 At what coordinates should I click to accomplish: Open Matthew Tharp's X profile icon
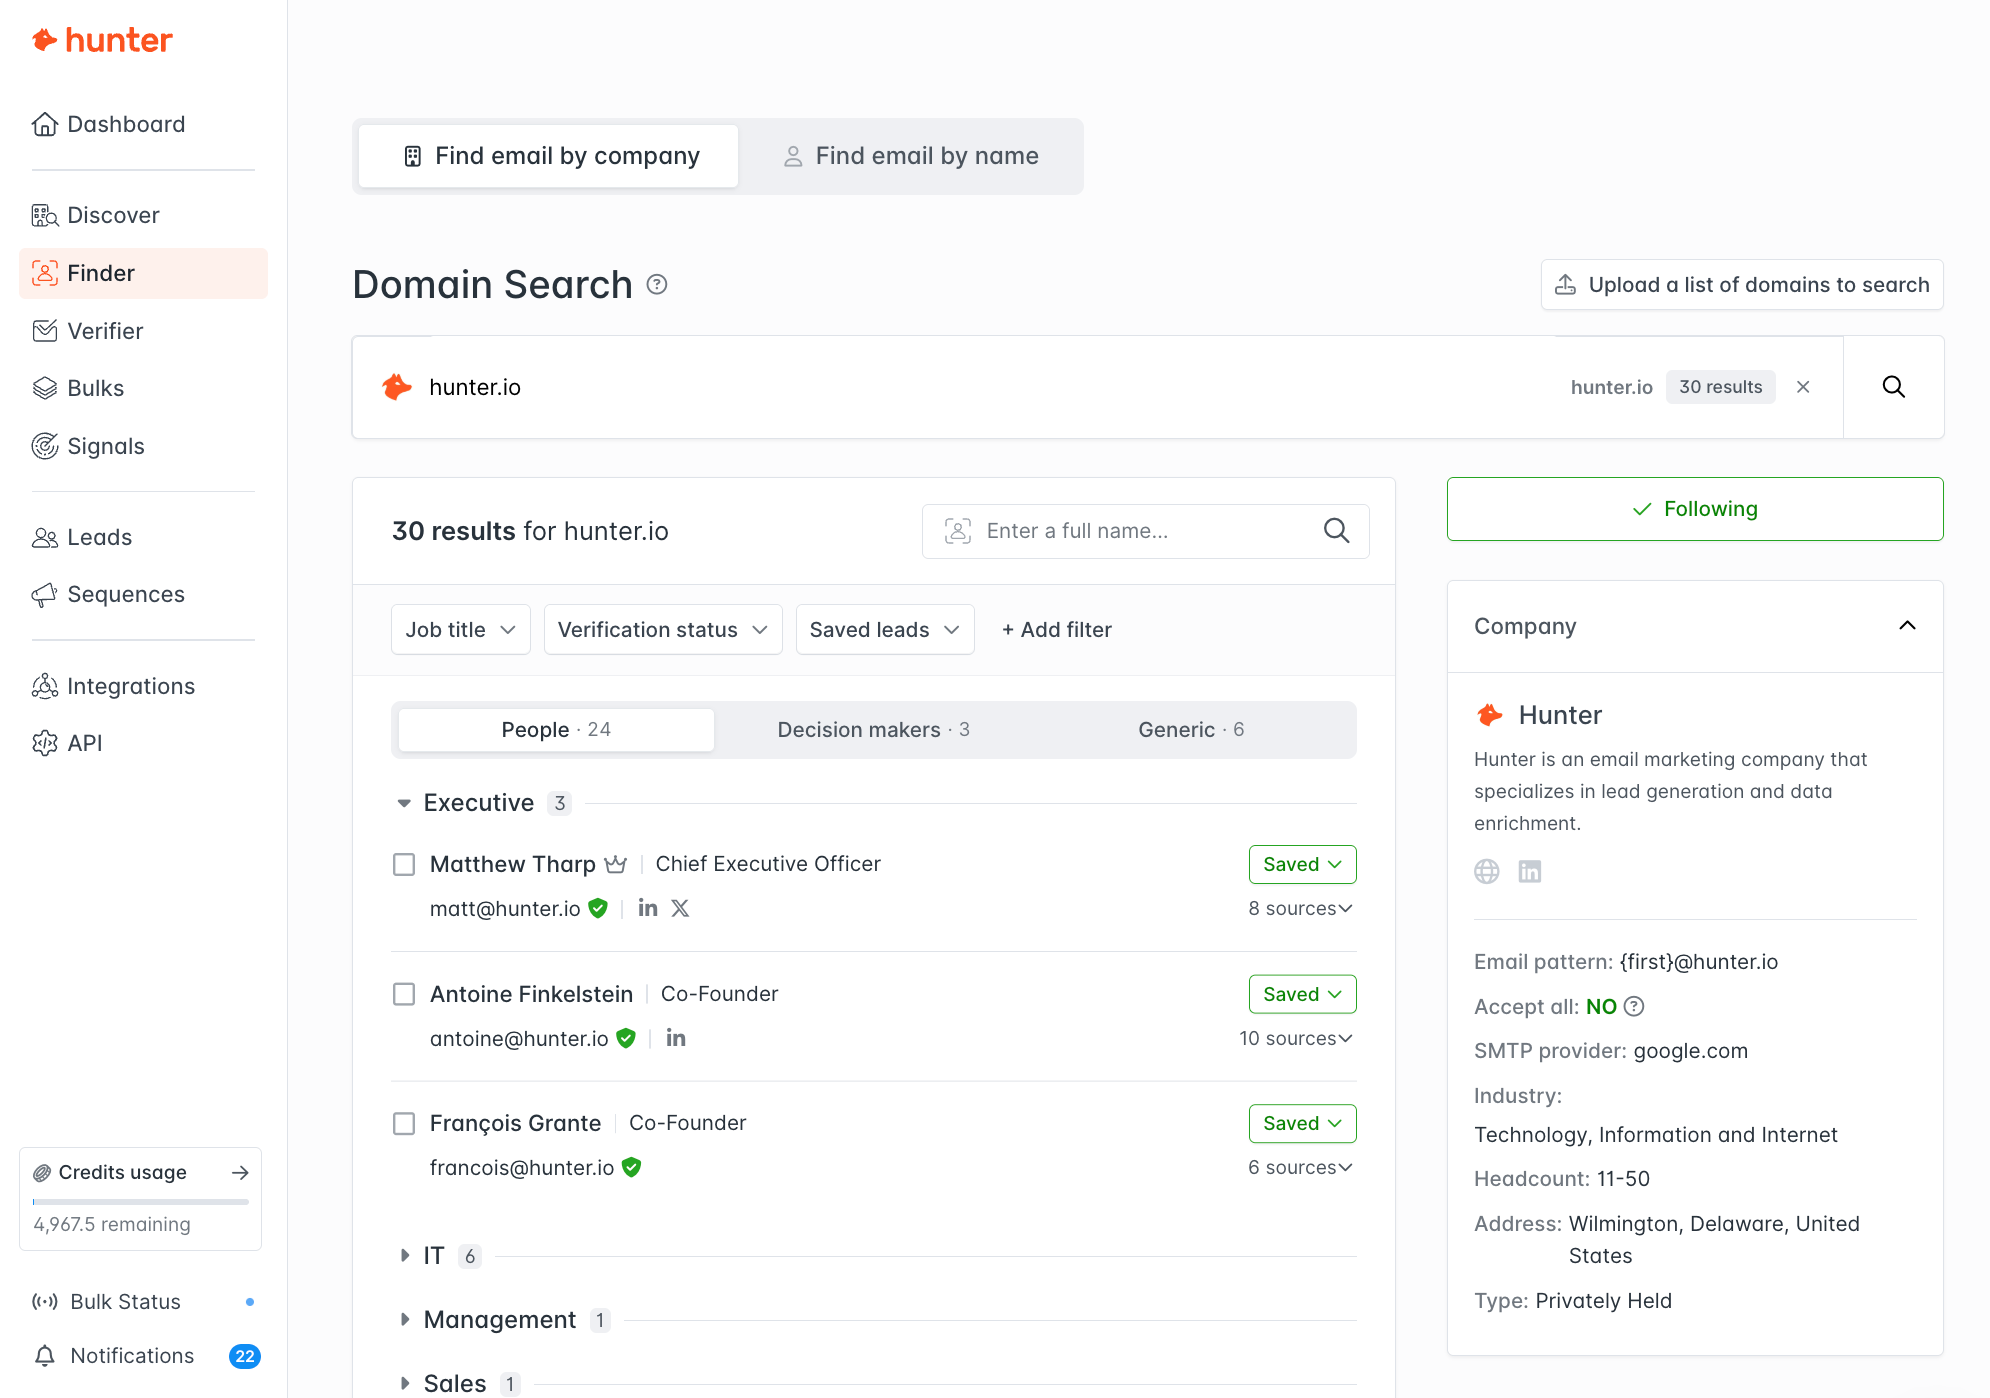[x=680, y=908]
